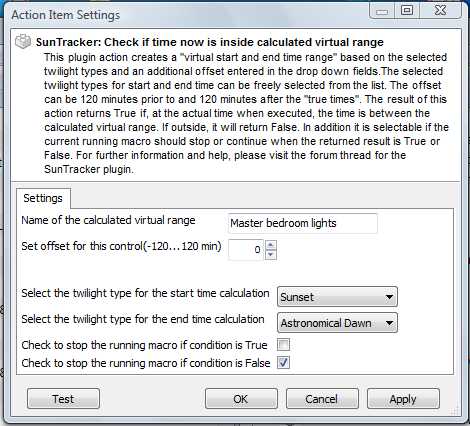Viewport: 470px width, 426px height.
Task: Uncheck stop macro if condition is False
Action: tap(283, 363)
